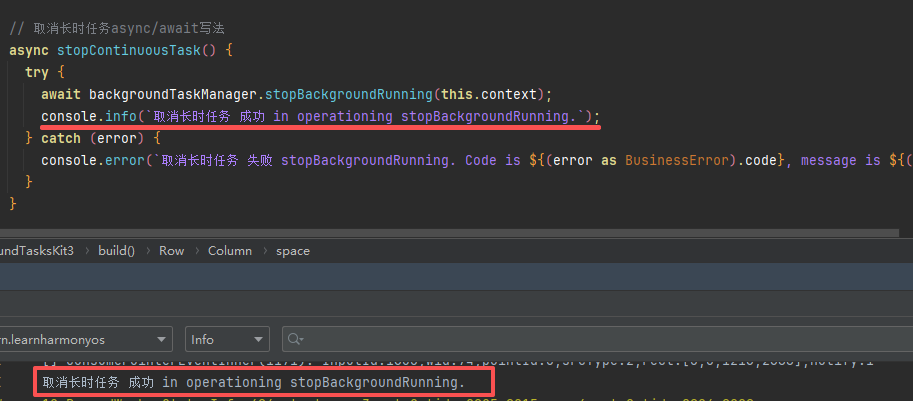The height and width of the screenshot is (401, 913).
Task: Click the async keyword
Action: click(x=29, y=50)
